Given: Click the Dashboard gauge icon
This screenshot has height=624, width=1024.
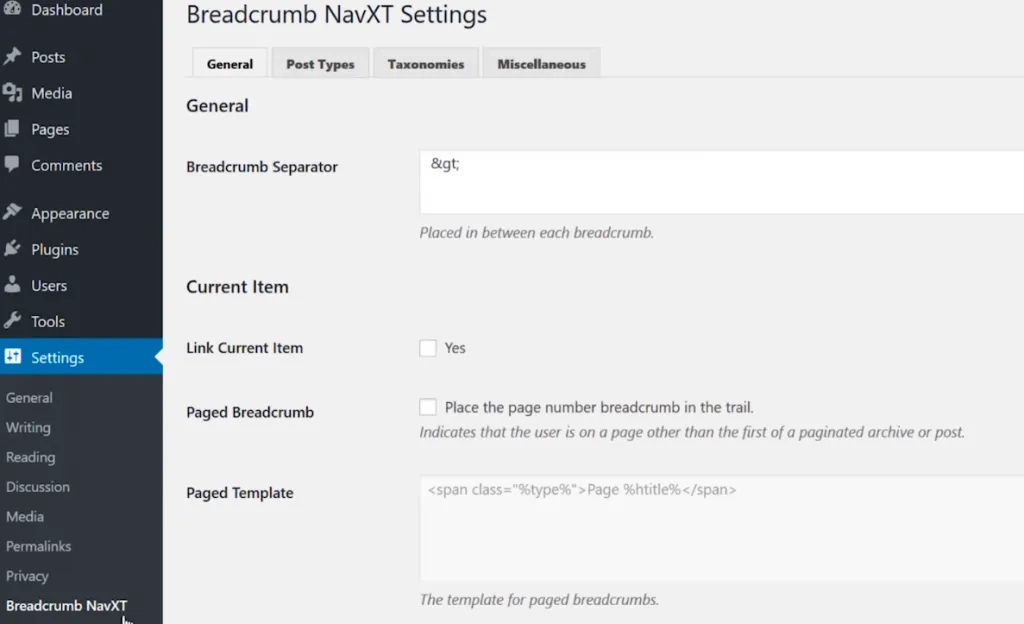Looking at the screenshot, I should pos(13,10).
